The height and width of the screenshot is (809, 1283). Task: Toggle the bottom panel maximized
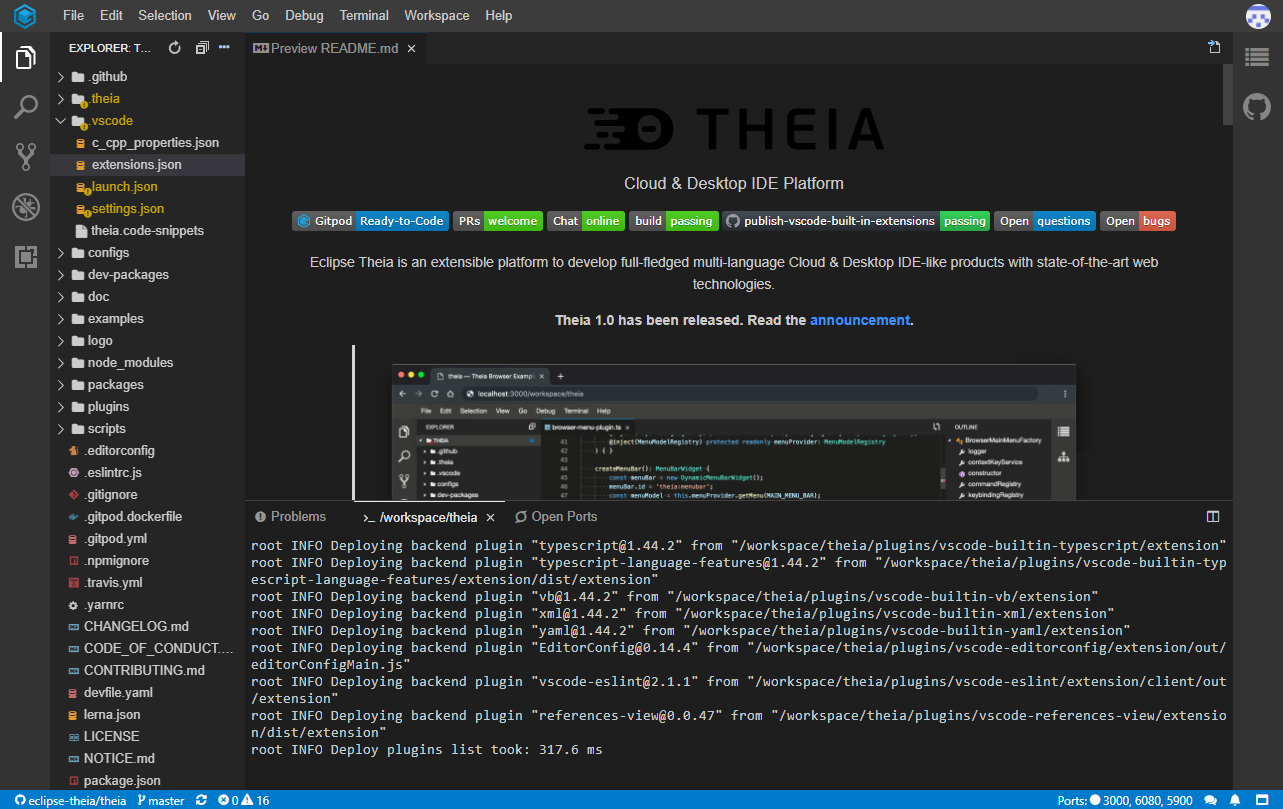1212,516
